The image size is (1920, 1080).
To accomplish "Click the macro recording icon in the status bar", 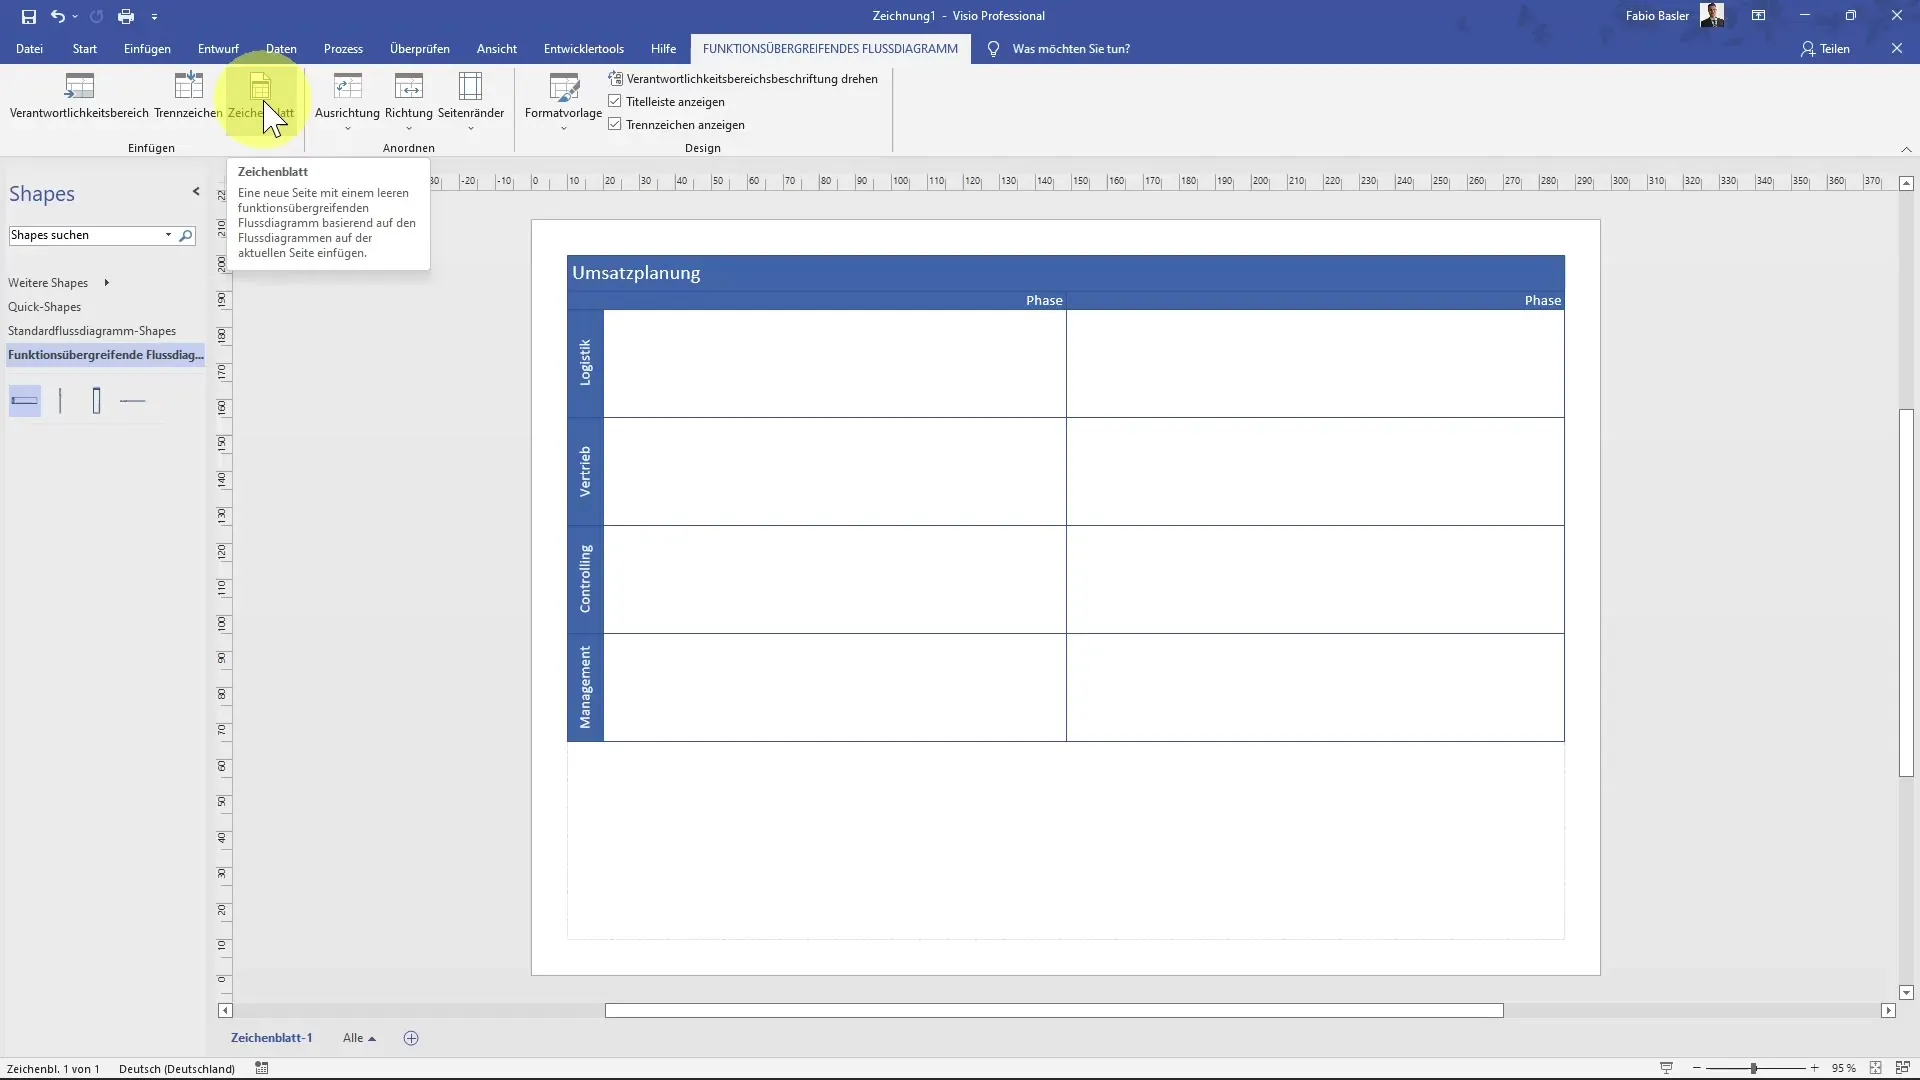I will (262, 1068).
